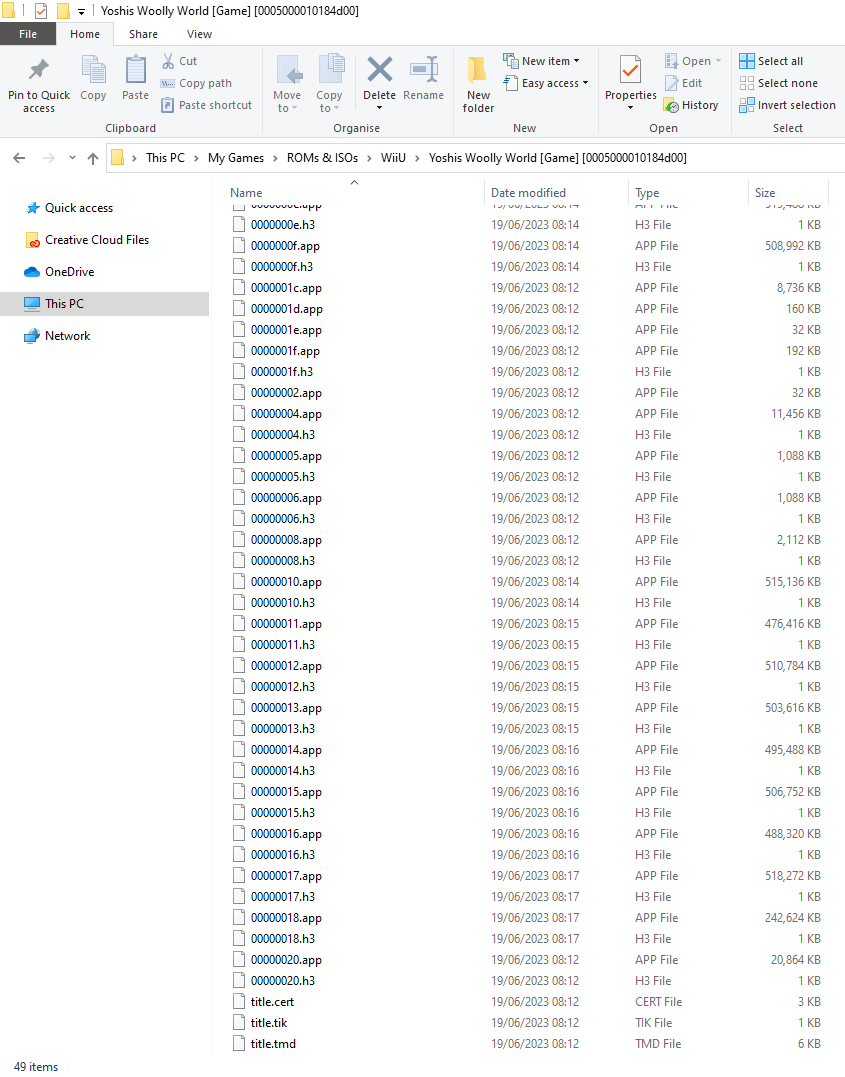Click the file icon of title.tmd
This screenshot has height=1077, width=845.
point(238,1043)
